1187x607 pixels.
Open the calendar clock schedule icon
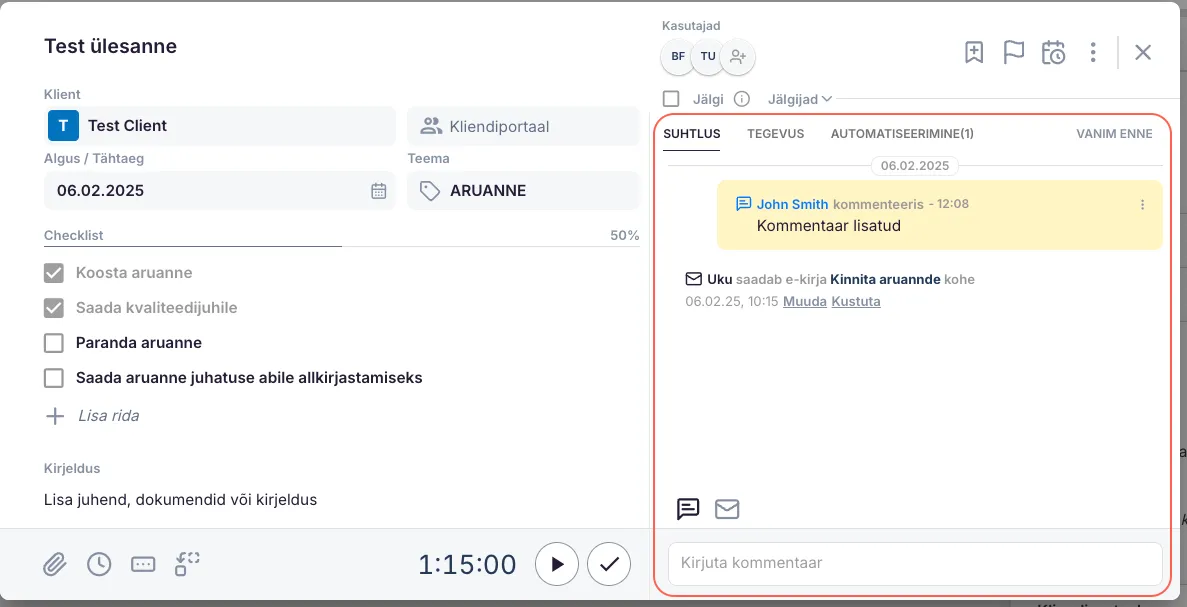pyautogui.click(x=1053, y=52)
